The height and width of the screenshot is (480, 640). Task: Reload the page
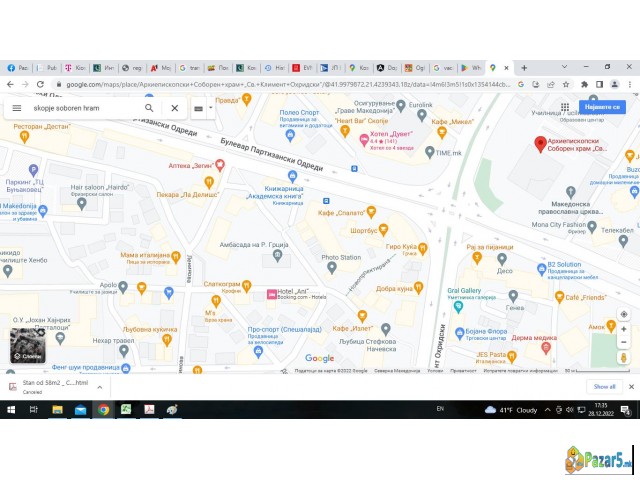[40, 84]
